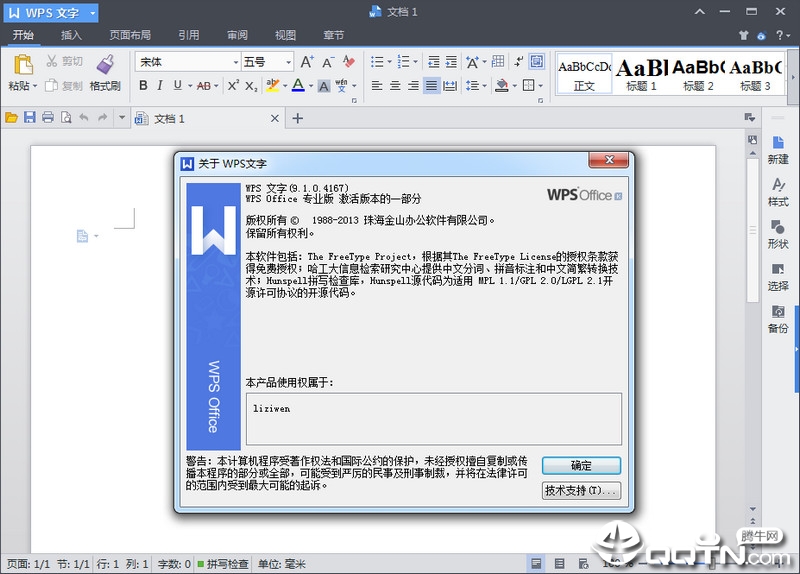Open 页面布局 ribbon tab
This screenshot has height=574, width=800.
pos(130,35)
